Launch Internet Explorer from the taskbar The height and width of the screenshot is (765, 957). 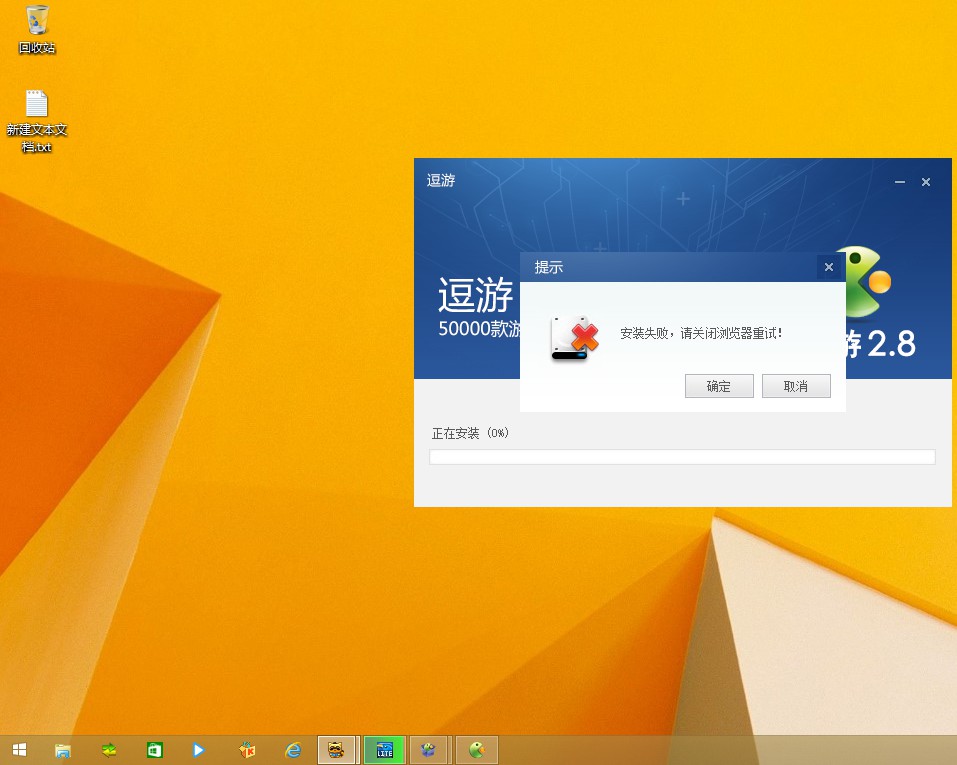(294, 750)
